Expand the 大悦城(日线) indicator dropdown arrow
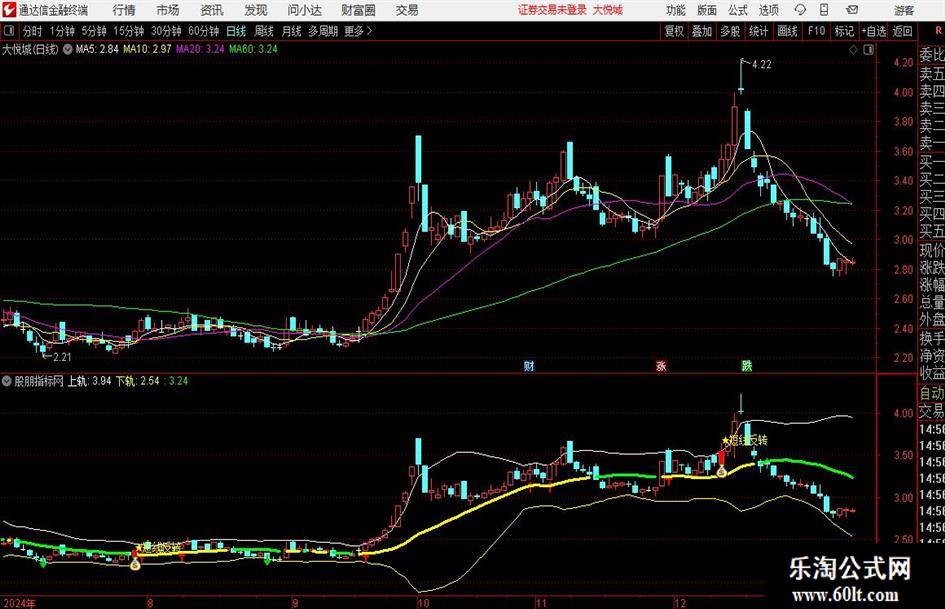Viewport: 945px width, 609px height. (x=68, y=49)
